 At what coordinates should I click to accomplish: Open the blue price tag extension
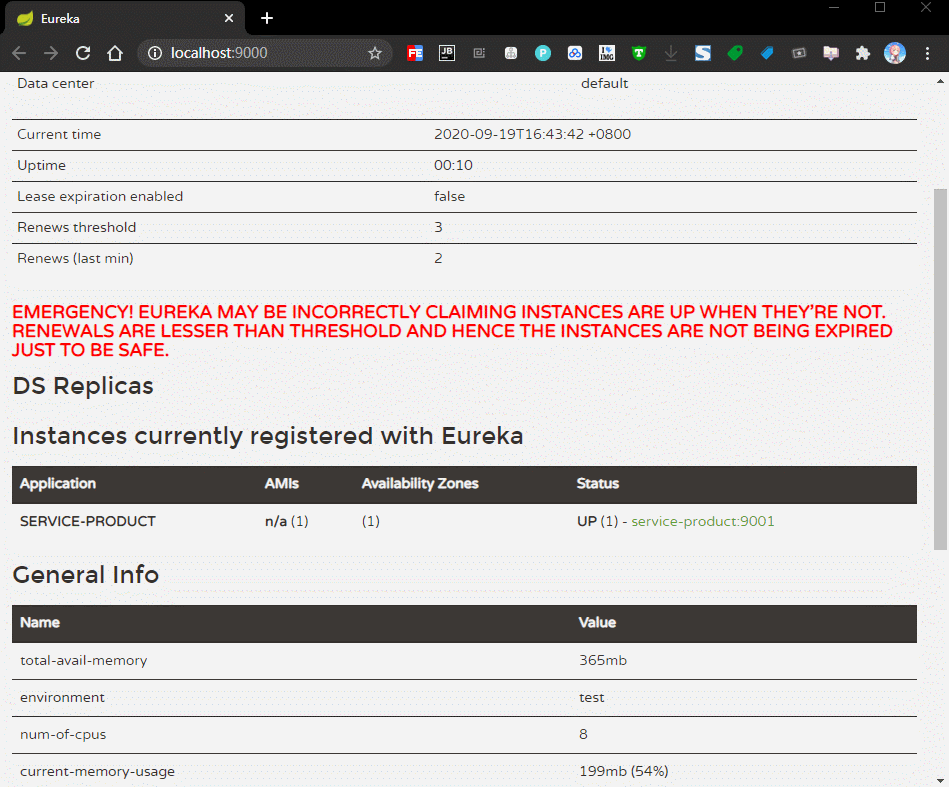(767, 53)
